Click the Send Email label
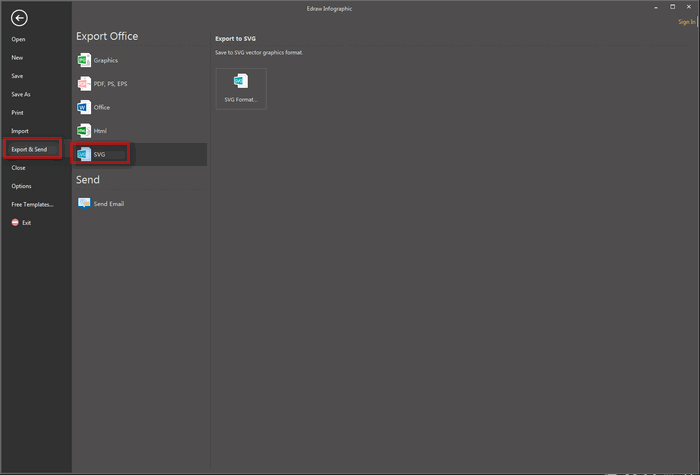 (109, 204)
